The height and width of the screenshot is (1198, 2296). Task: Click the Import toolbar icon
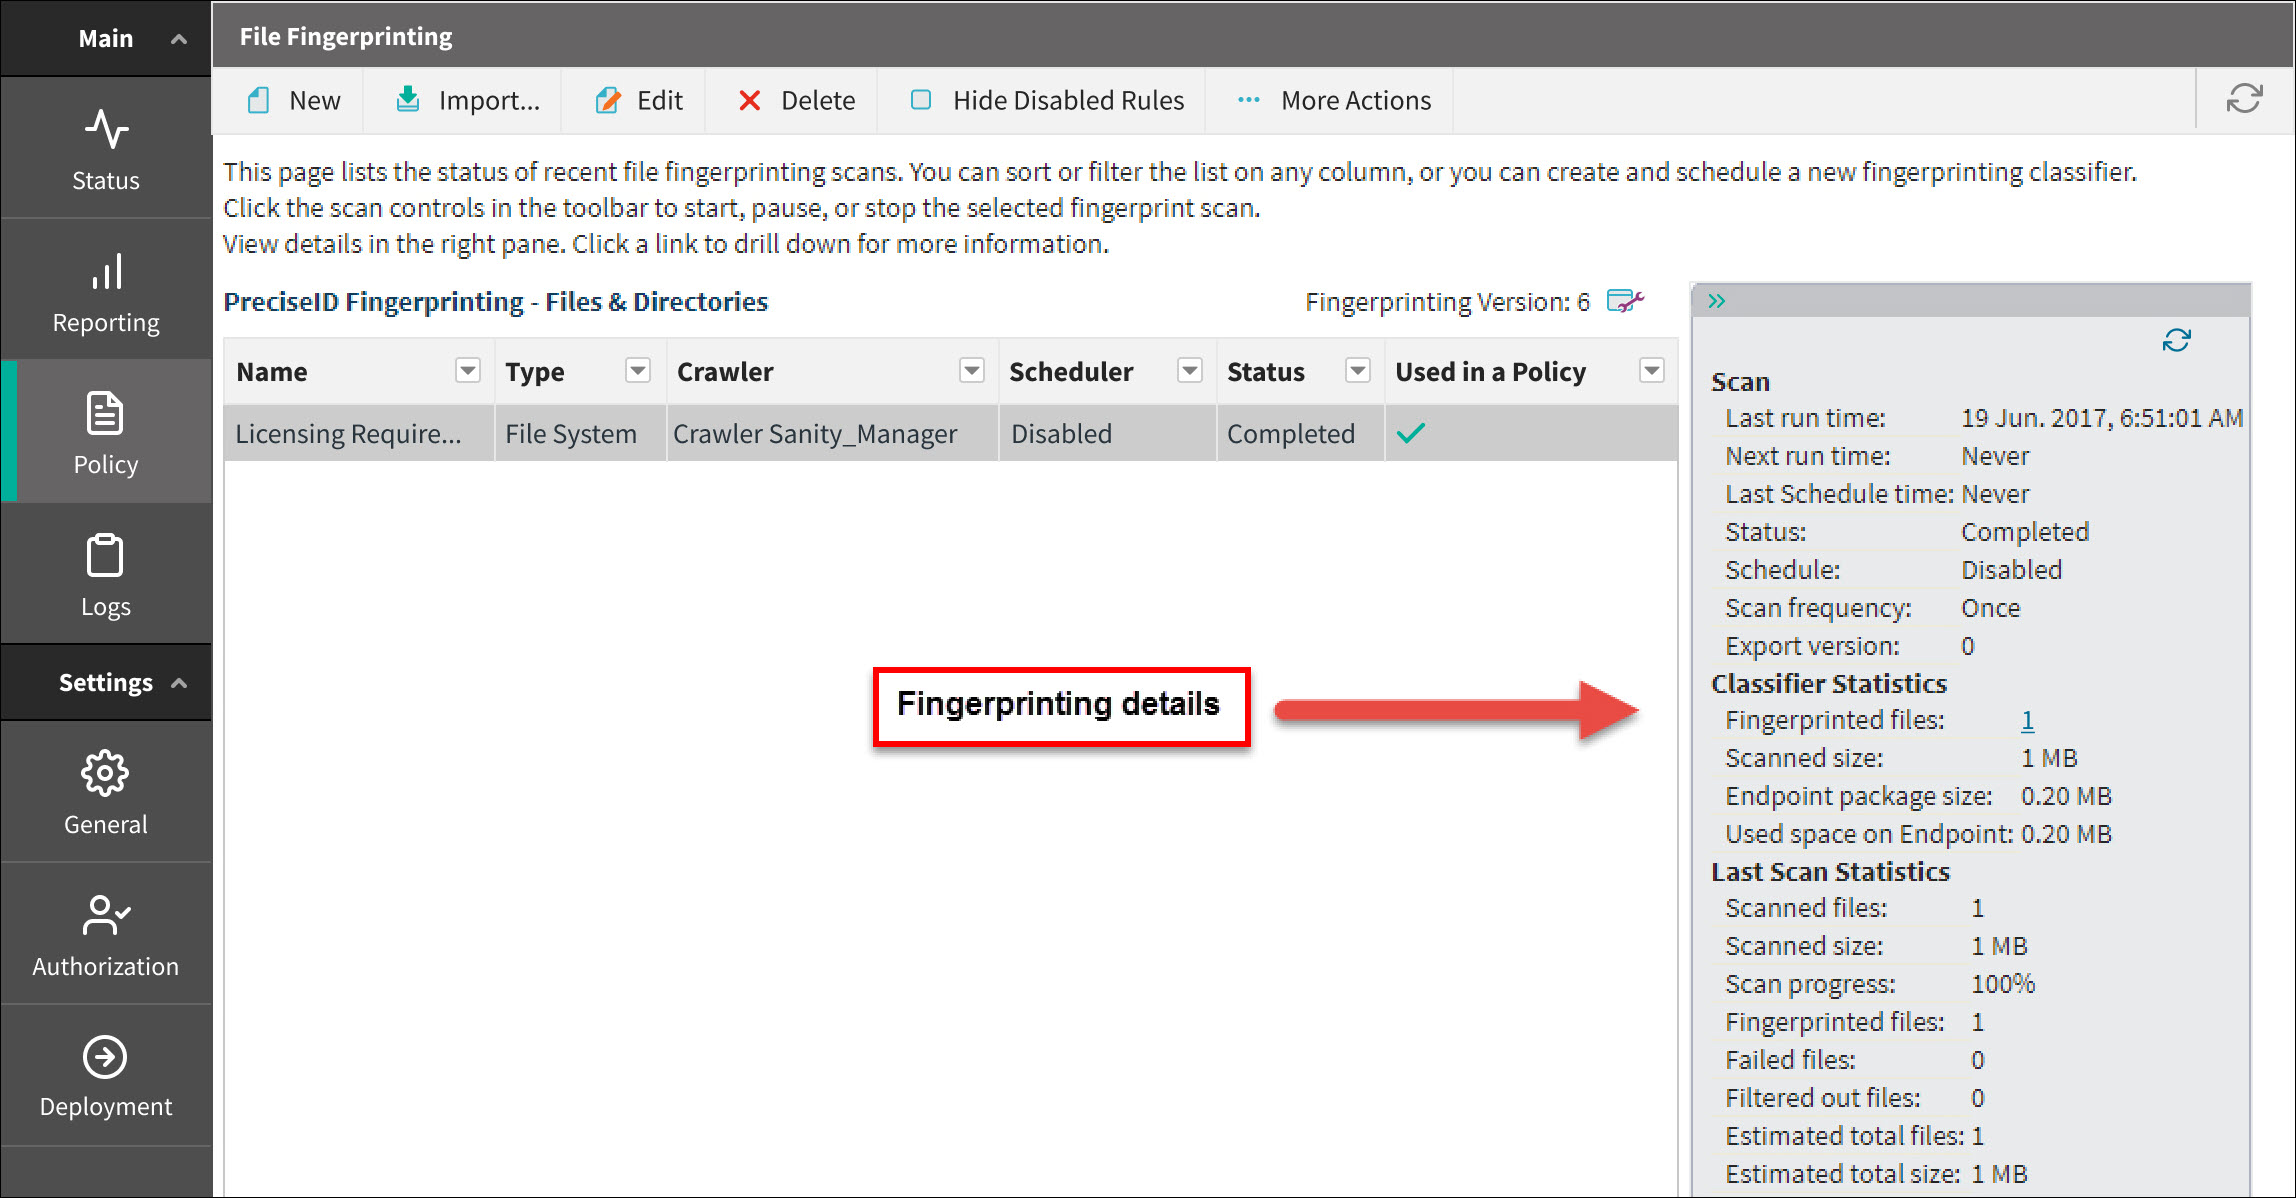click(408, 100)
